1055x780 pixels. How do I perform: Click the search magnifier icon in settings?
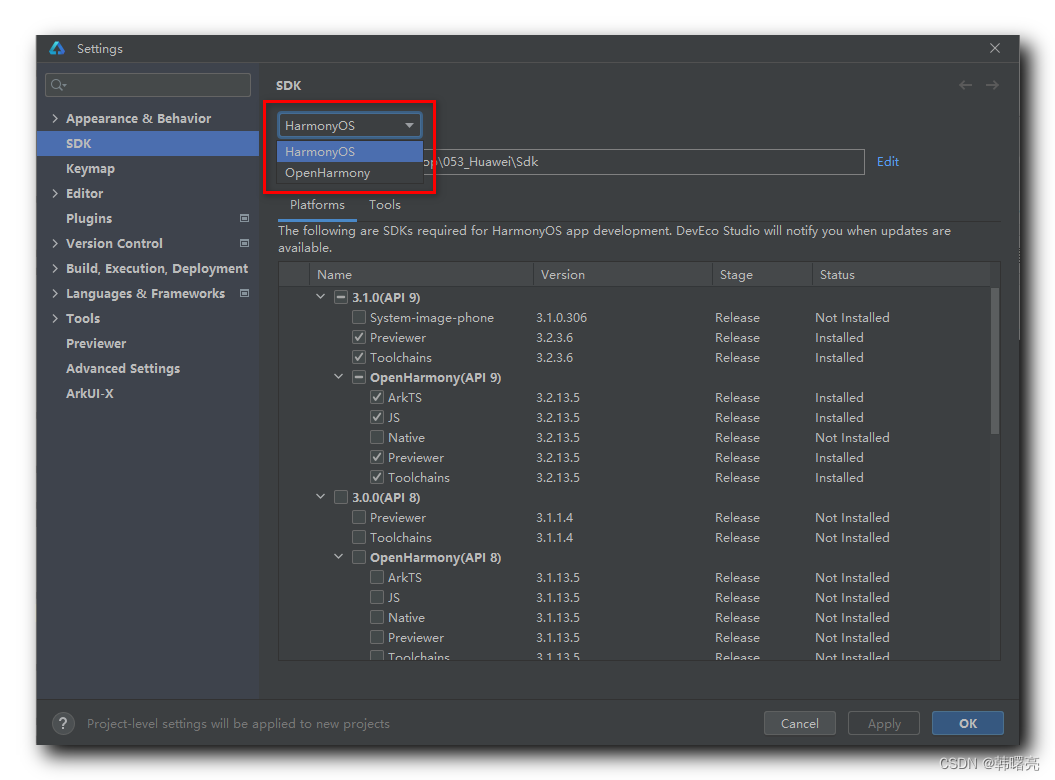(58, 85)
